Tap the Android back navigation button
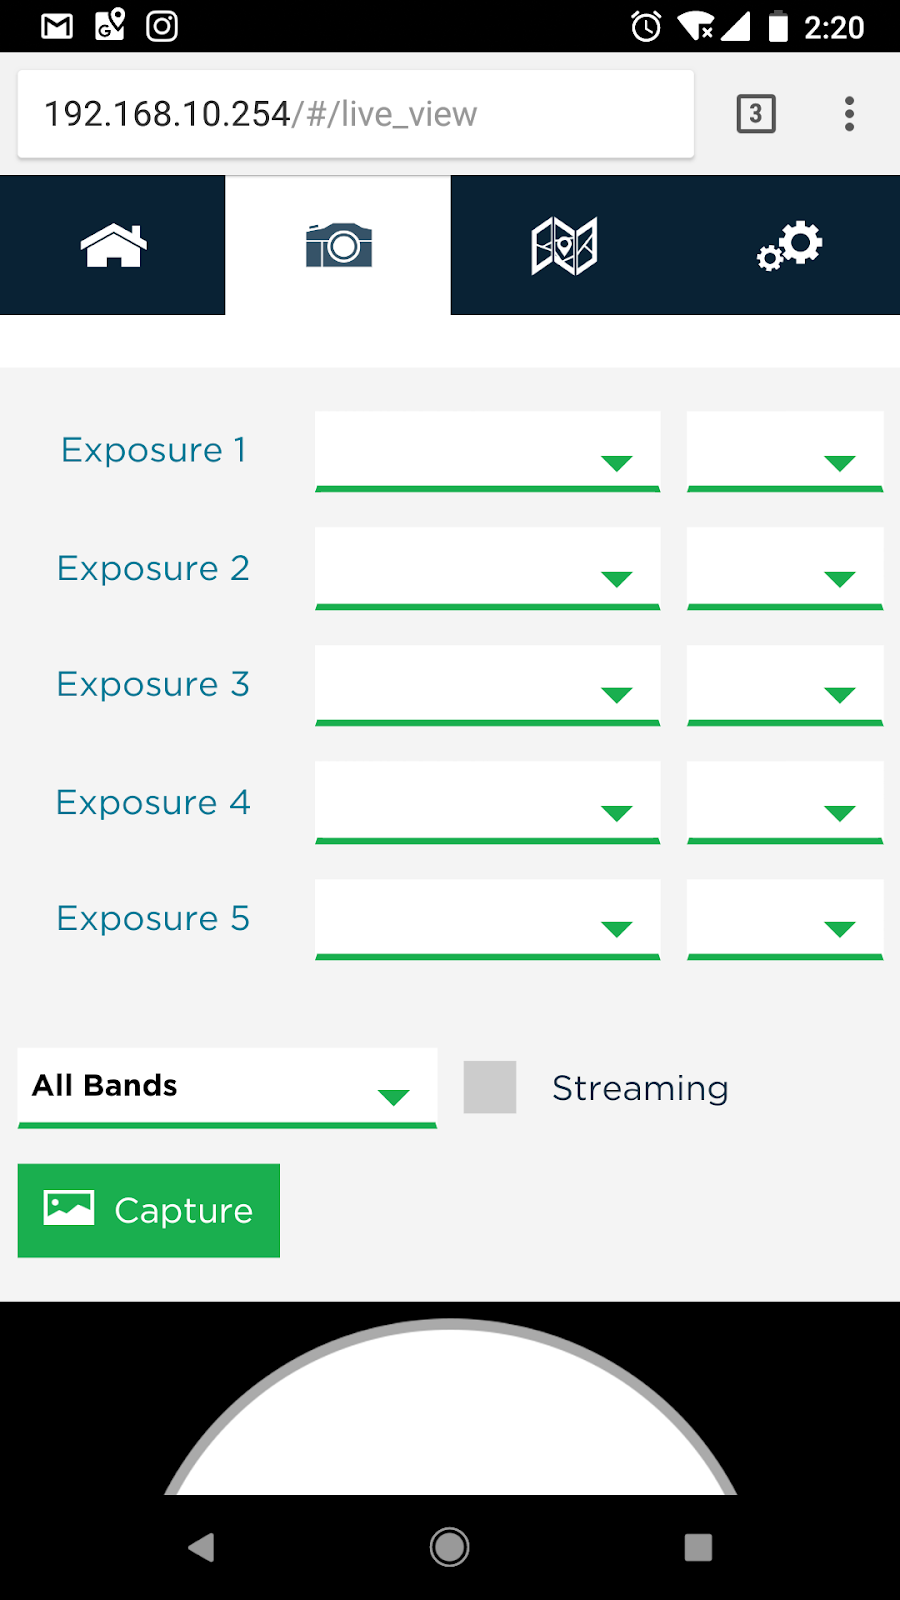This screenshot has width=900, height=1600. (x=201, y=1547)
